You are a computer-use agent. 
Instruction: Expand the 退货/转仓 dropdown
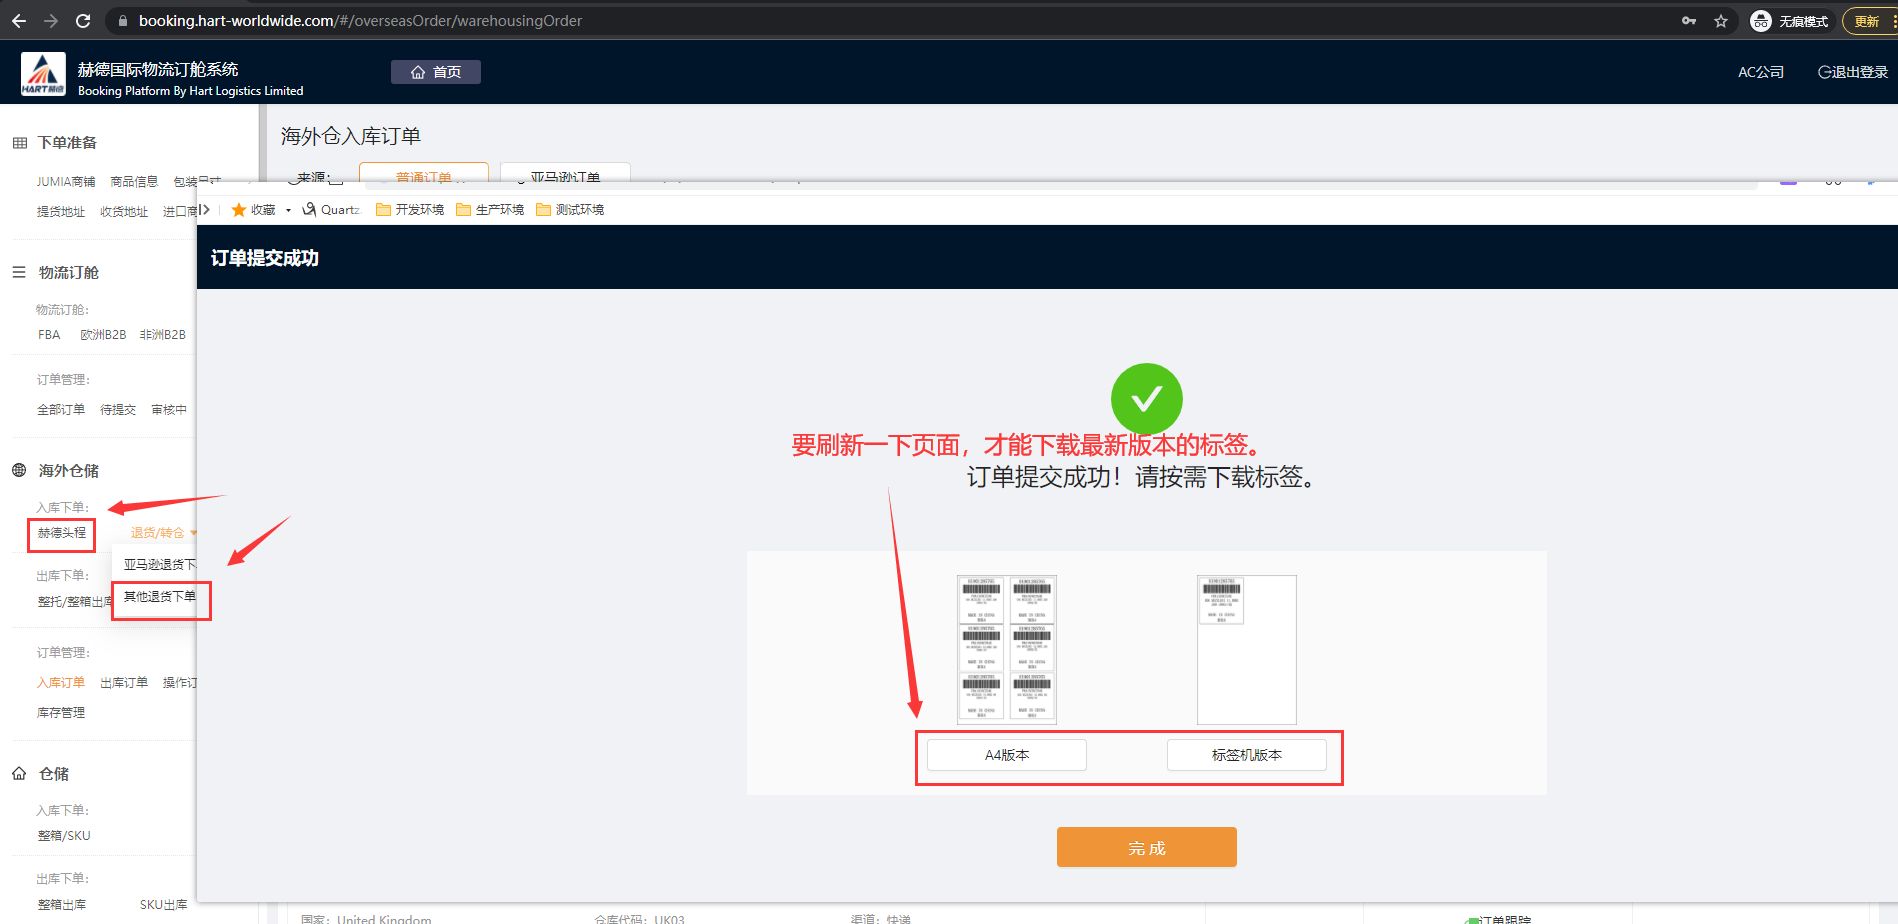[163, 533]
